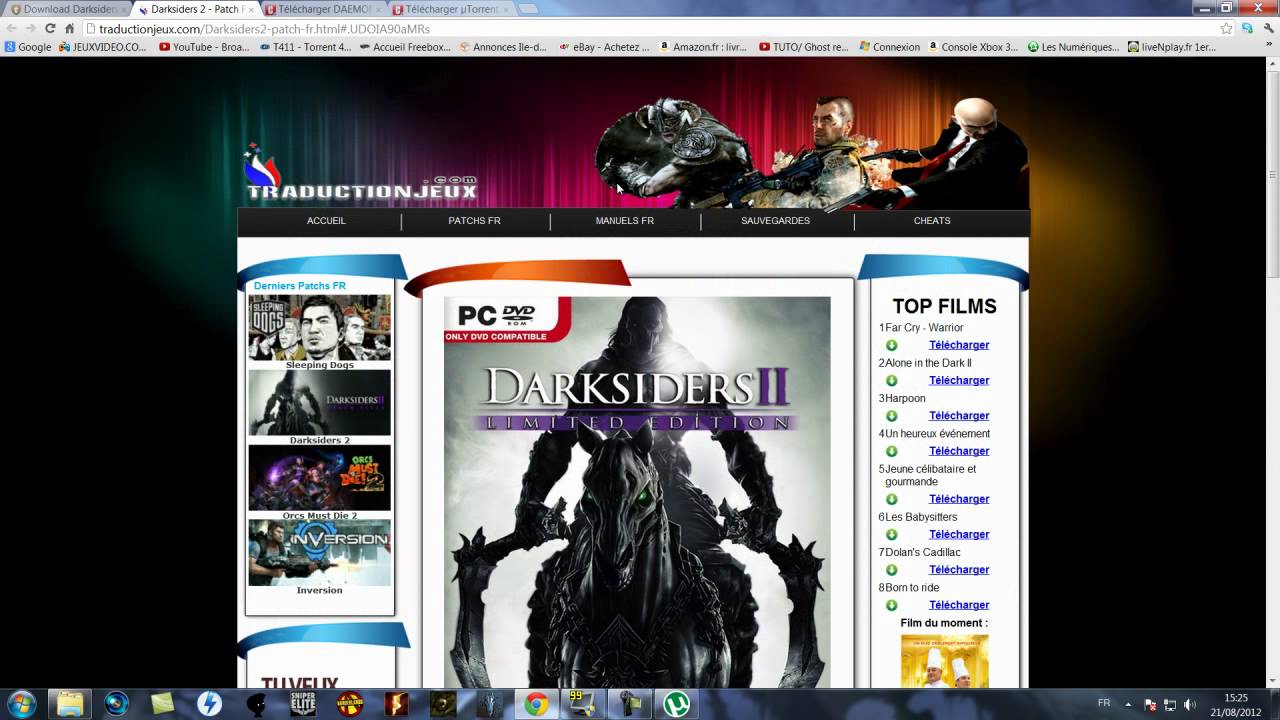Click the green download arrow under Alone in the Dark II
The width and height of the screenshot is (1280, 720).
(x=891, y=380)
